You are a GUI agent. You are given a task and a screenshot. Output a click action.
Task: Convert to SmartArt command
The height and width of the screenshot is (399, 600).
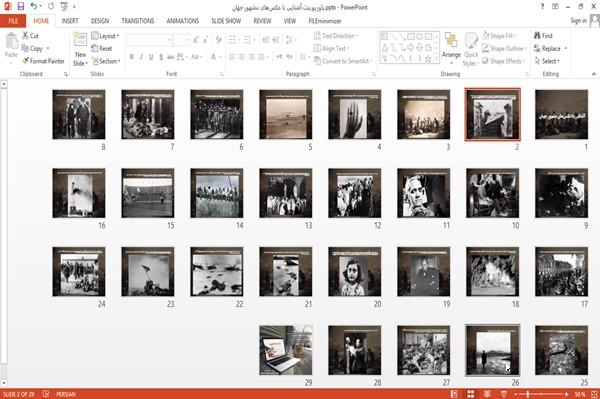pyautogui.click(x=342, y=61)
